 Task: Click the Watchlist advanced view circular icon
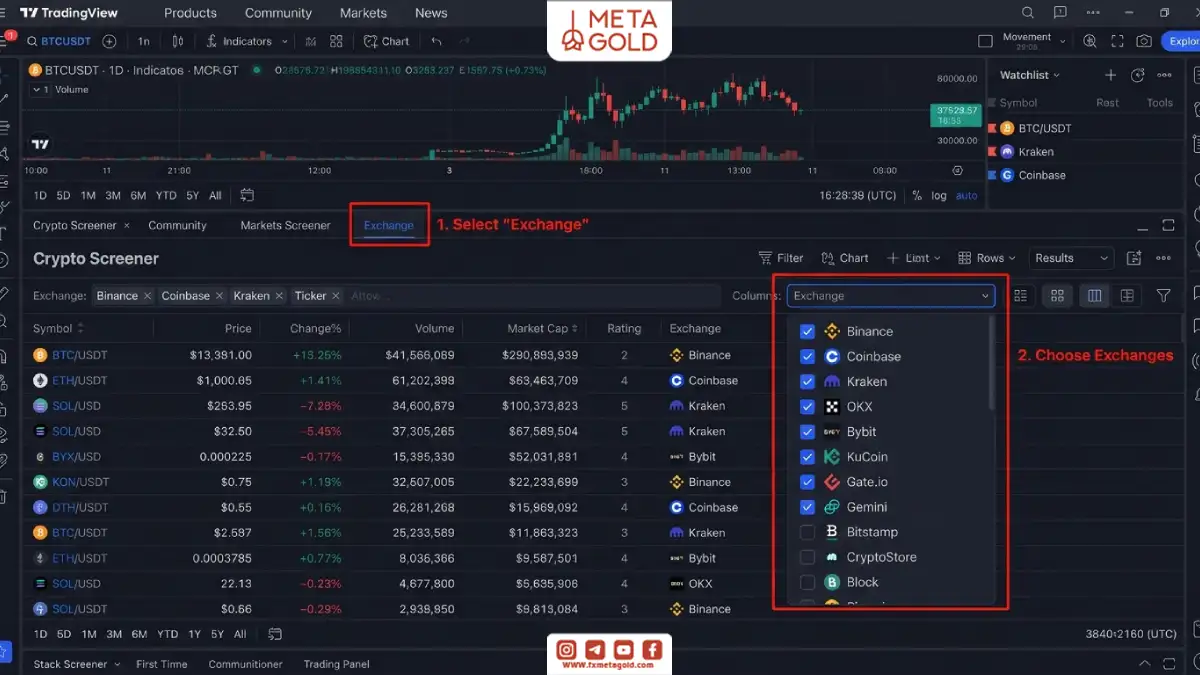1137,75
